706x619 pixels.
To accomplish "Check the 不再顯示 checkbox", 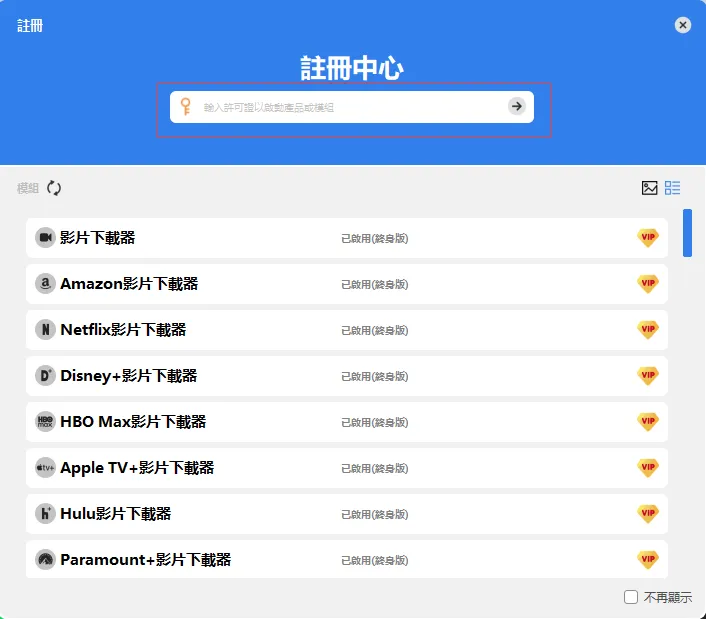I will pos(631,597).
